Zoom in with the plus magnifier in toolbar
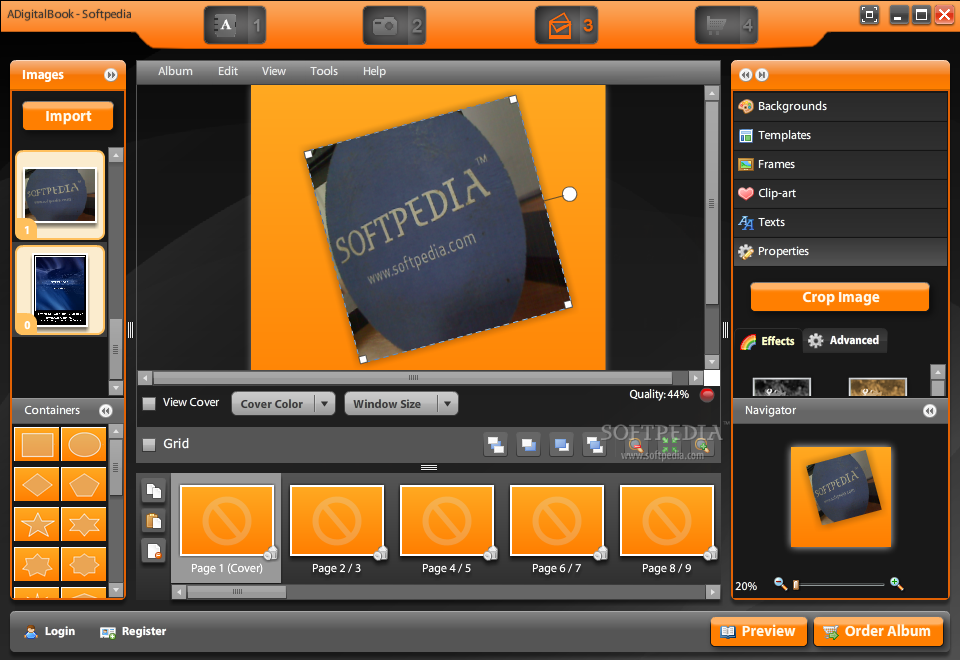Viewport: 960px width, 660px height. pyautogui.click(x=702, y=445)
